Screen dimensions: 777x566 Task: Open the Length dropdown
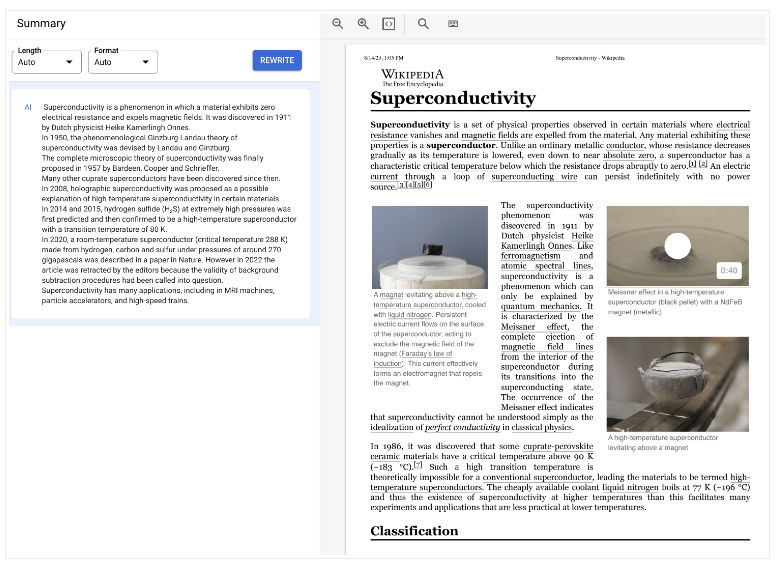(x=46, y=62)
